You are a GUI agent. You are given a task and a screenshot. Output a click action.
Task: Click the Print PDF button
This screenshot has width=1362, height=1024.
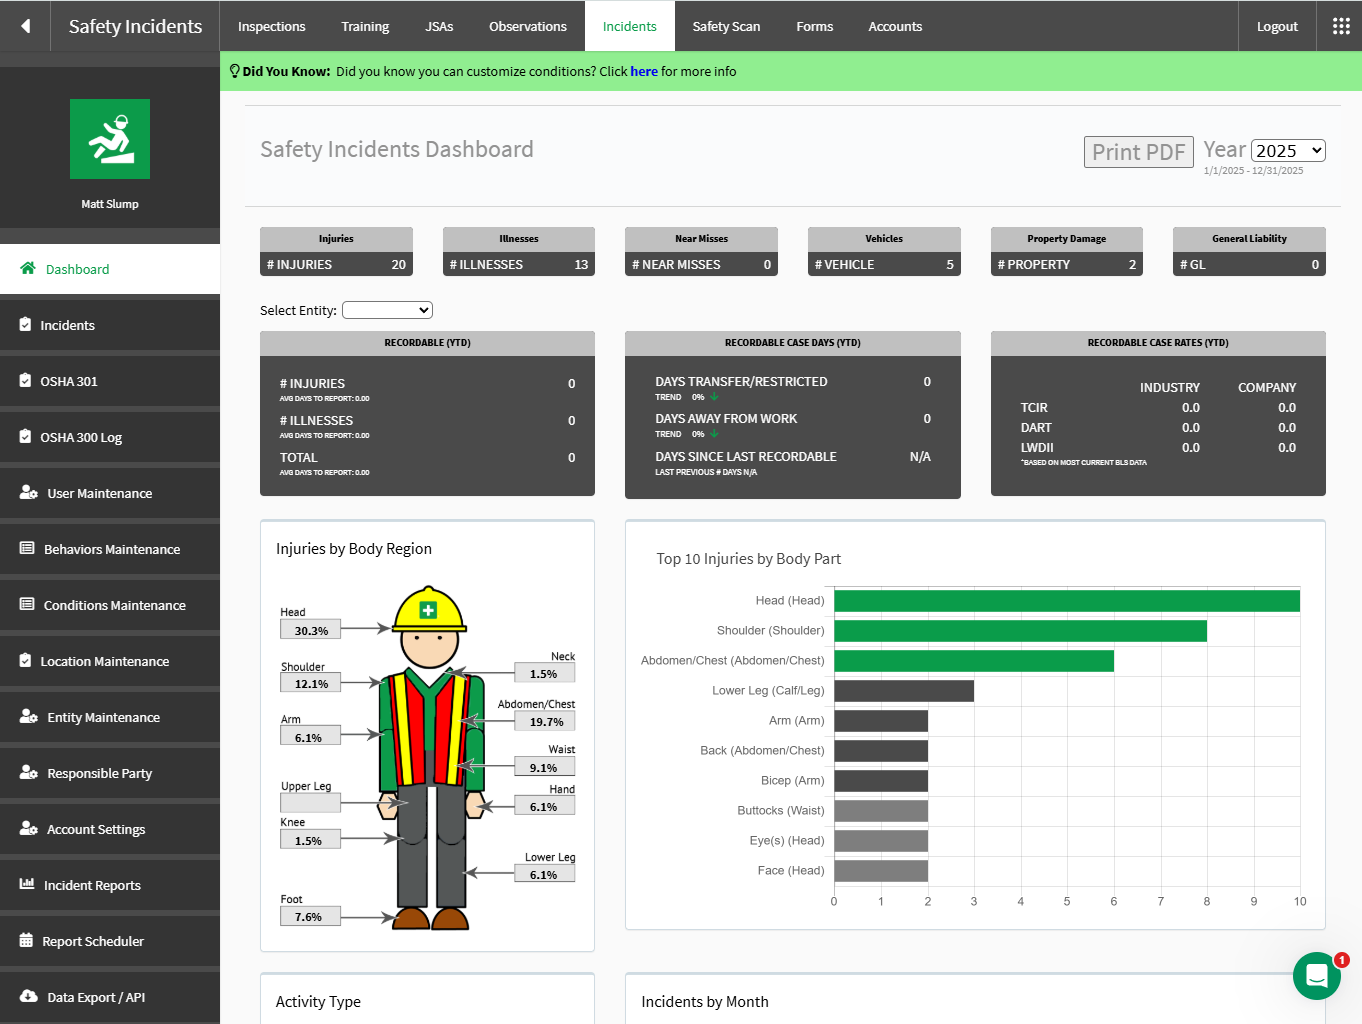click(x=1139, y=152)
